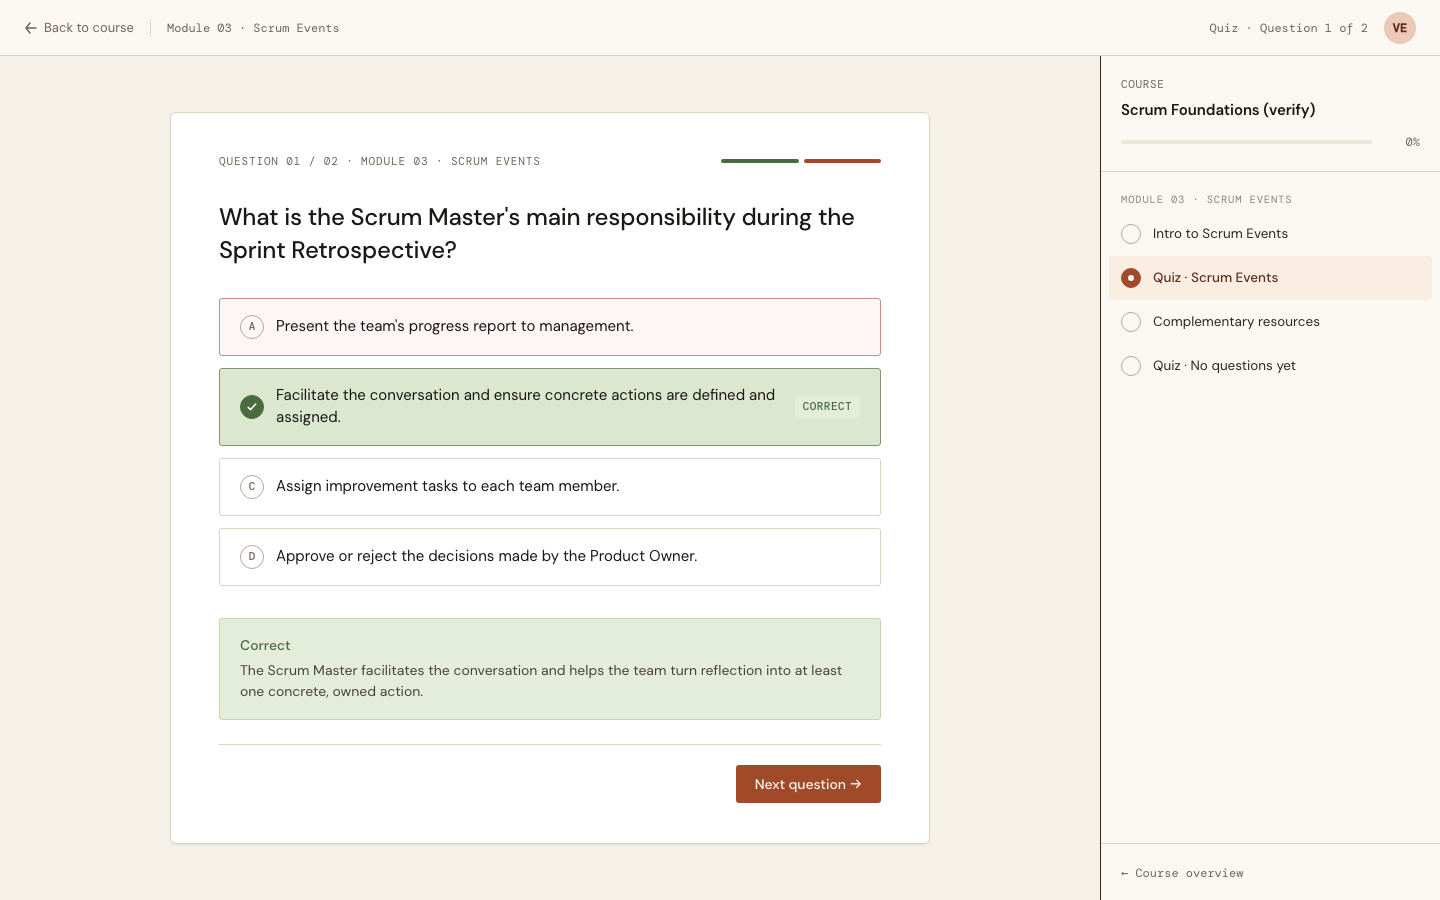
Task: Select answer 'Assign improvement tasks to each team member'
Action: click(x=550, y=487)
